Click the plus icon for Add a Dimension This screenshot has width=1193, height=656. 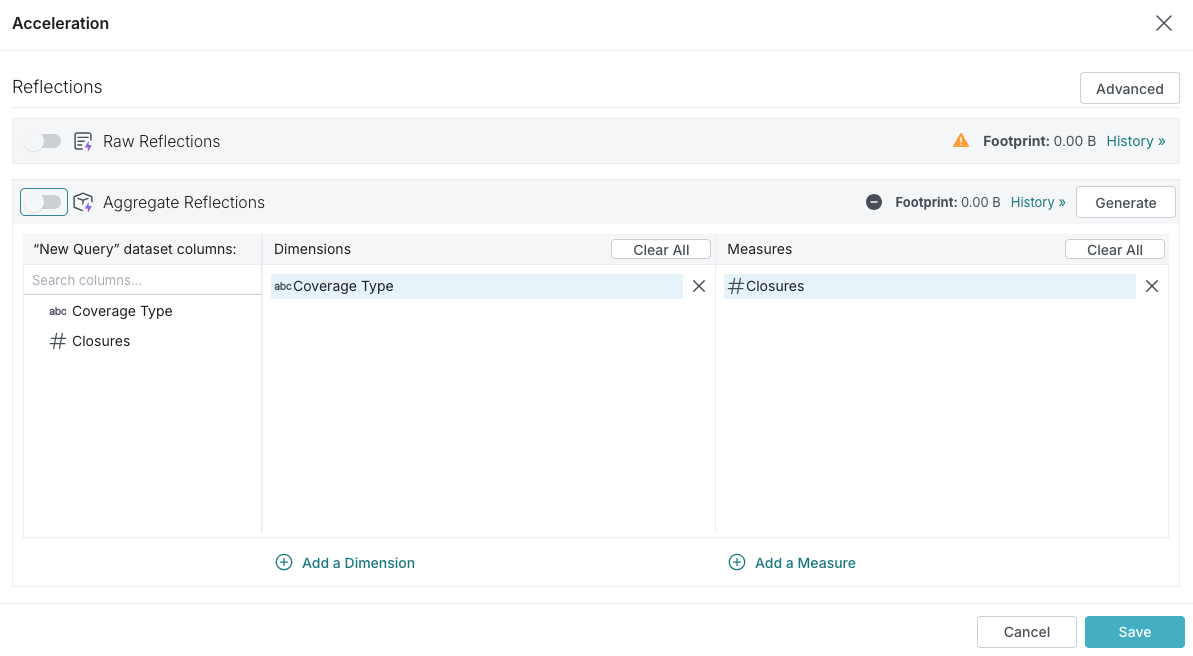[x=284, y=563]
